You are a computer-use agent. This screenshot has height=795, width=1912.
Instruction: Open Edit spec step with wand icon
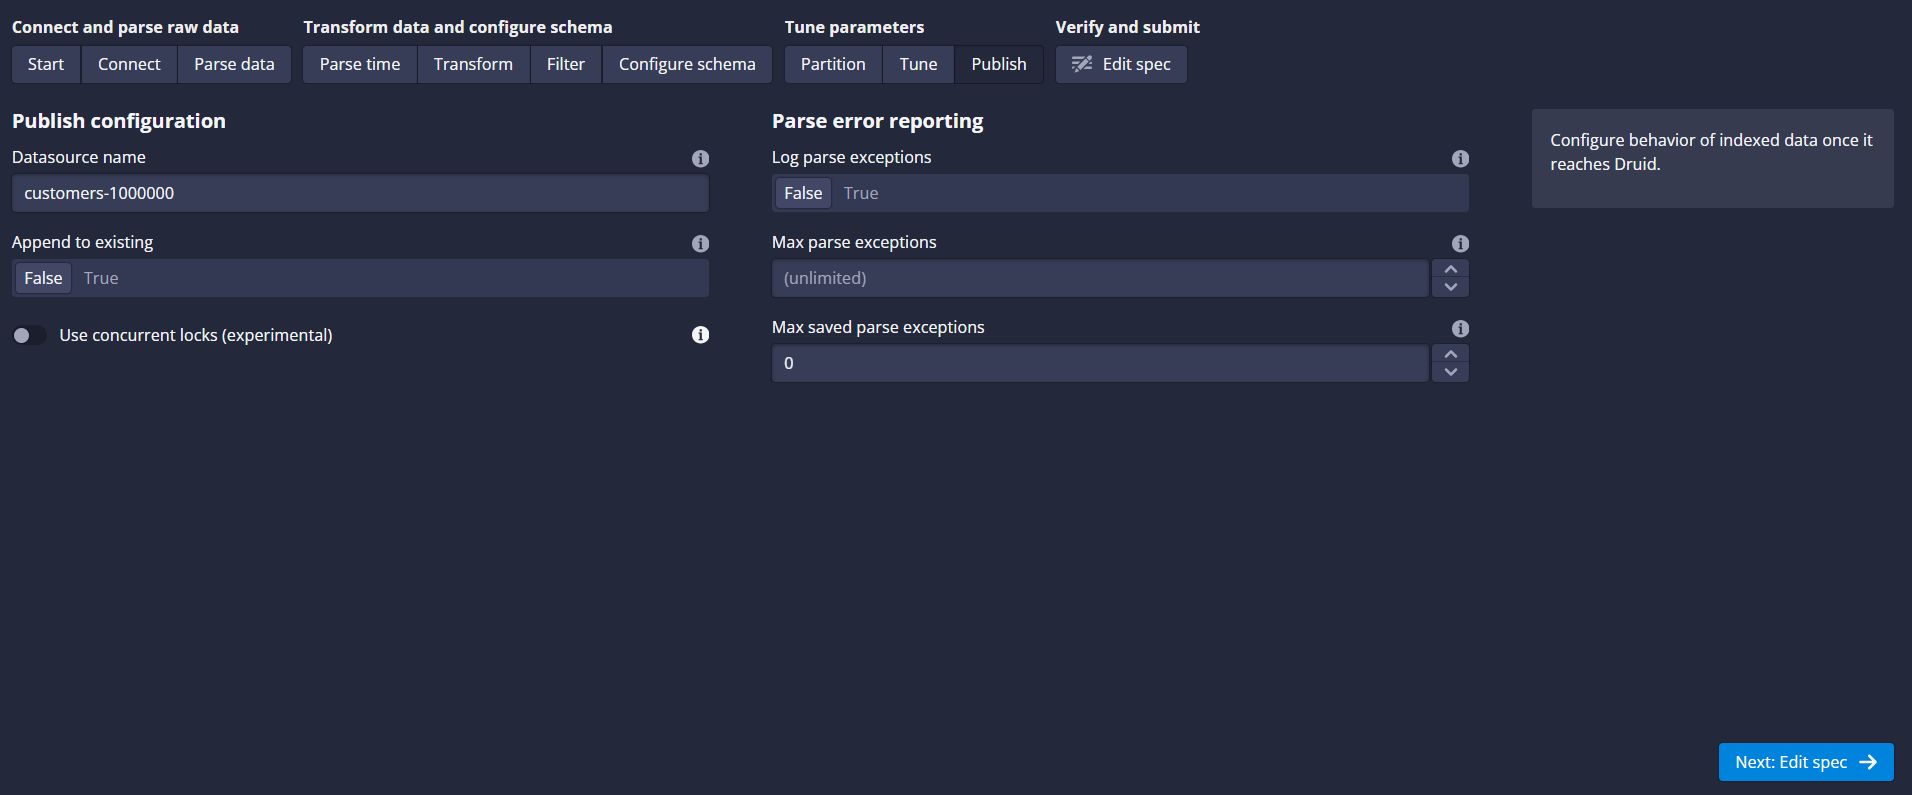1121,64
